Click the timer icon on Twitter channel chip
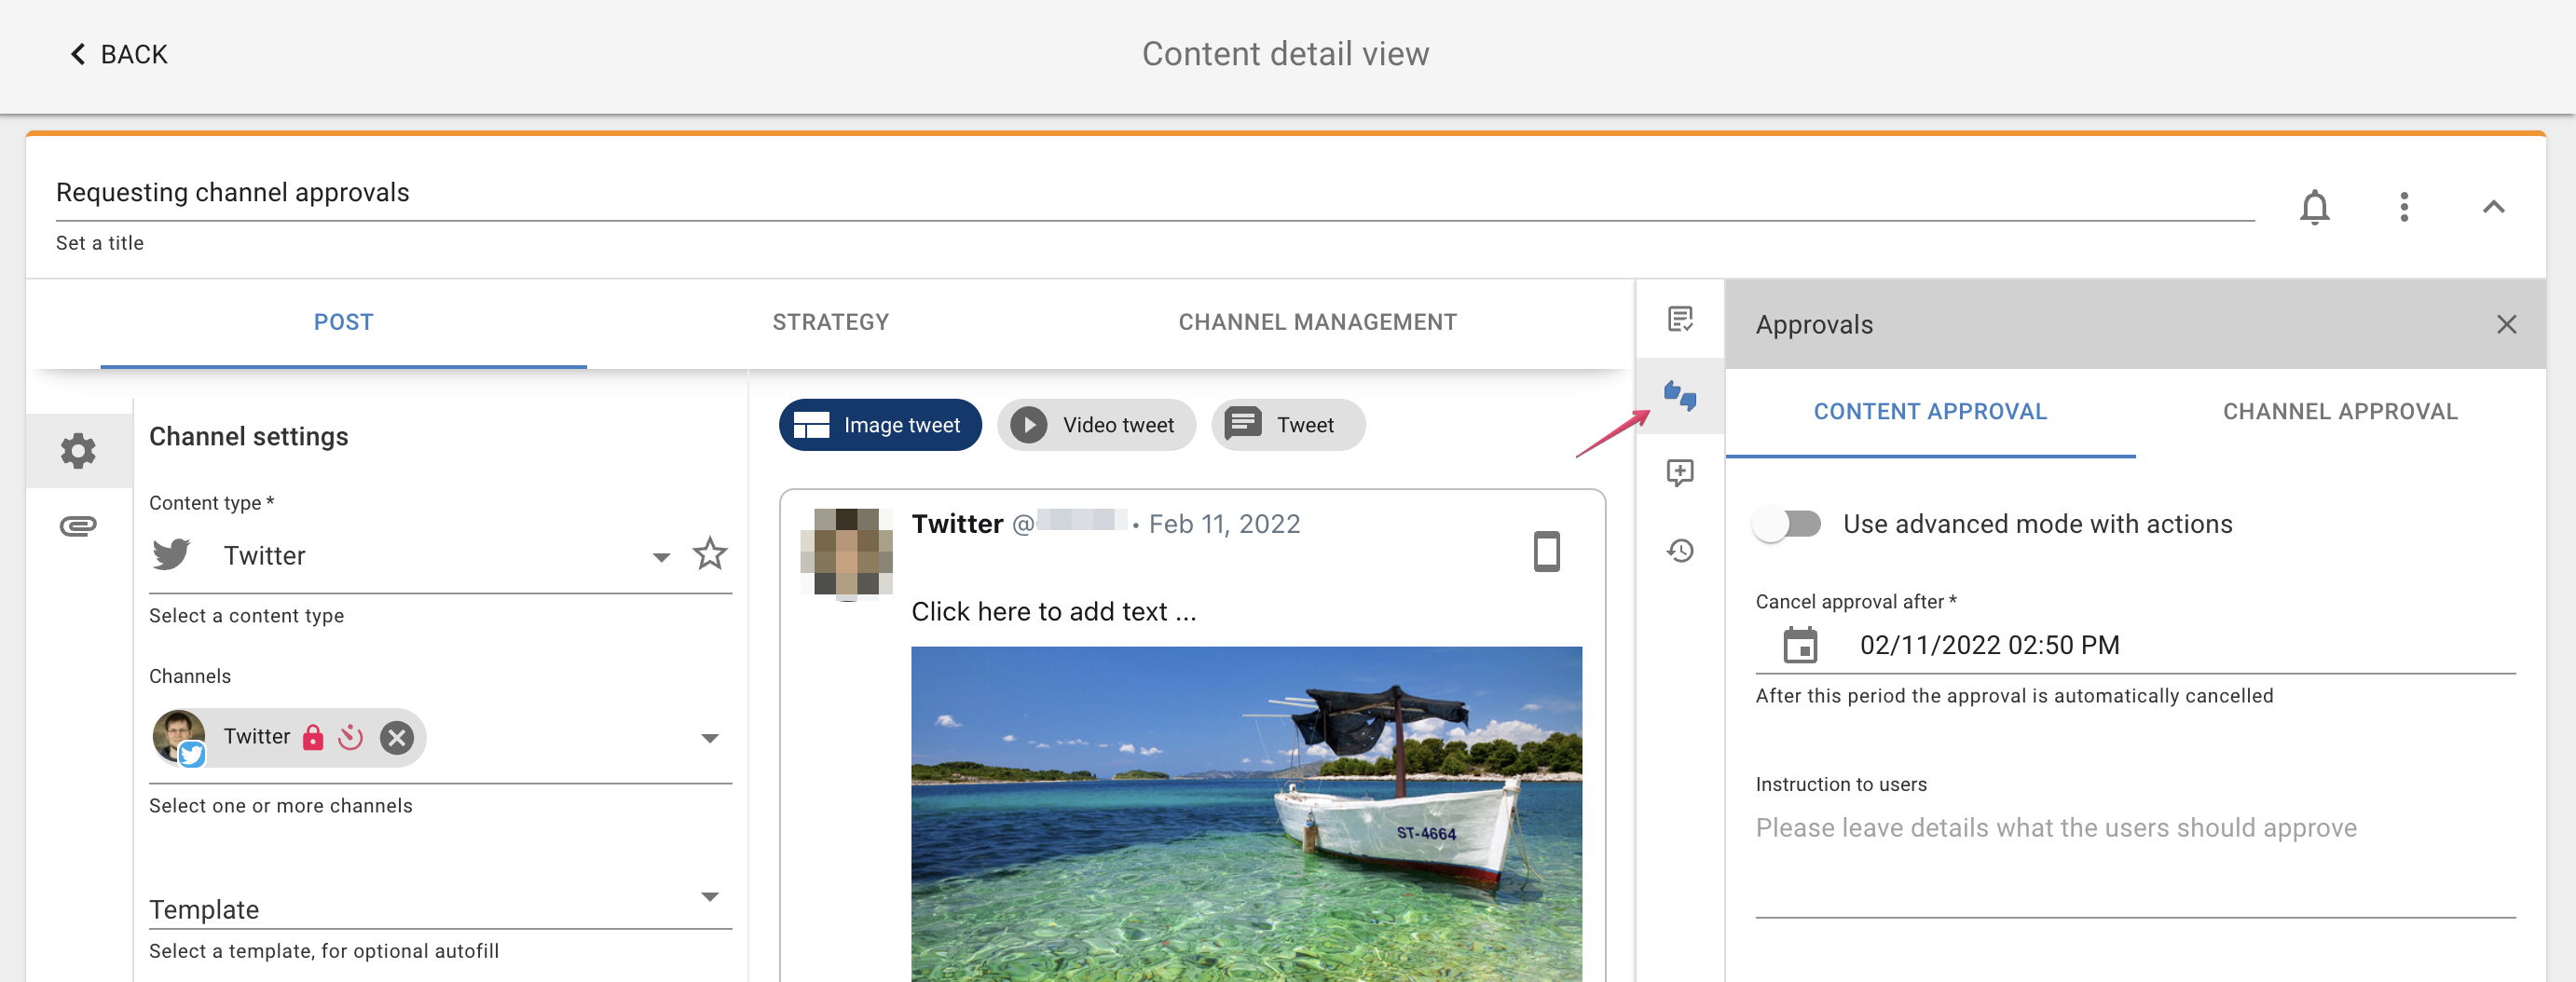 [350, 737]
